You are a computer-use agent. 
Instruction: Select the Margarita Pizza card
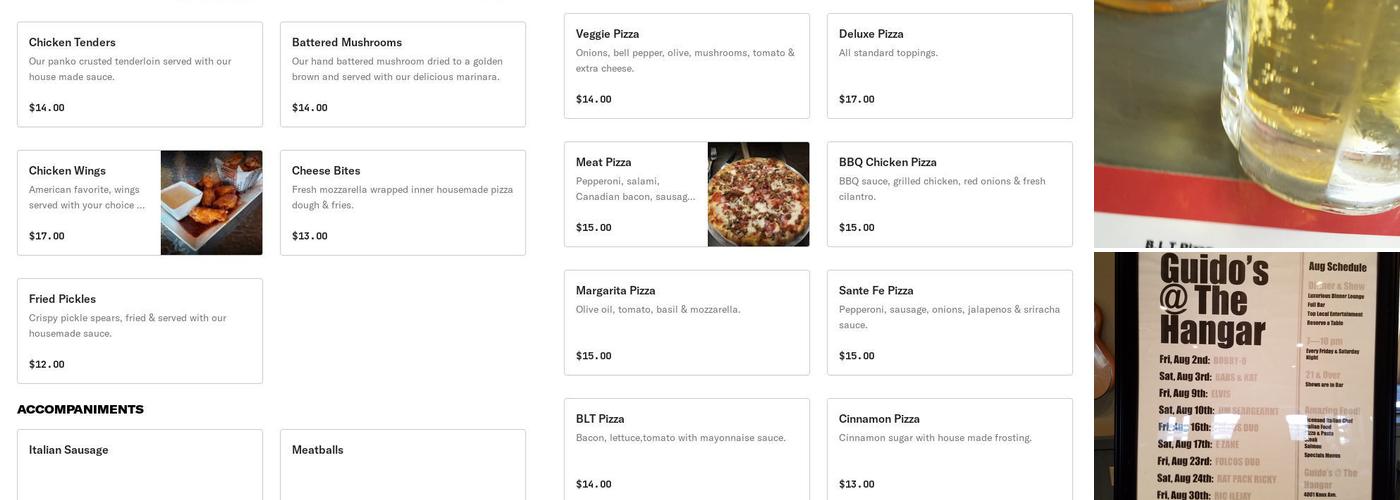pos(686,323)
